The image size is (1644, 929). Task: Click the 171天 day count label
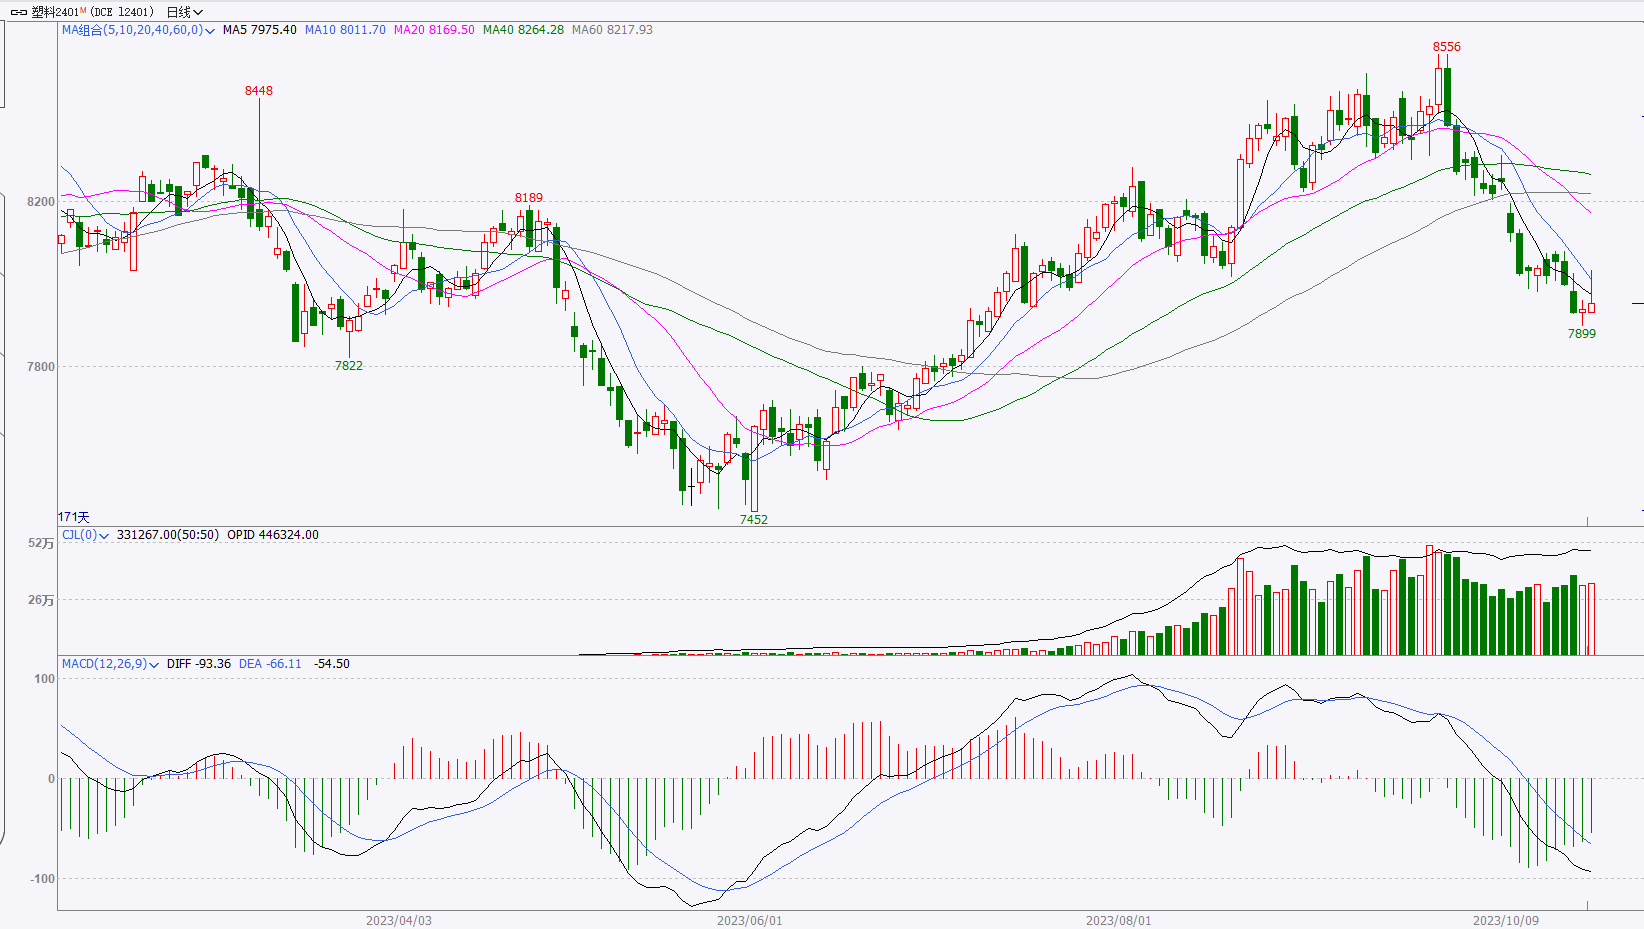[74, 517]
